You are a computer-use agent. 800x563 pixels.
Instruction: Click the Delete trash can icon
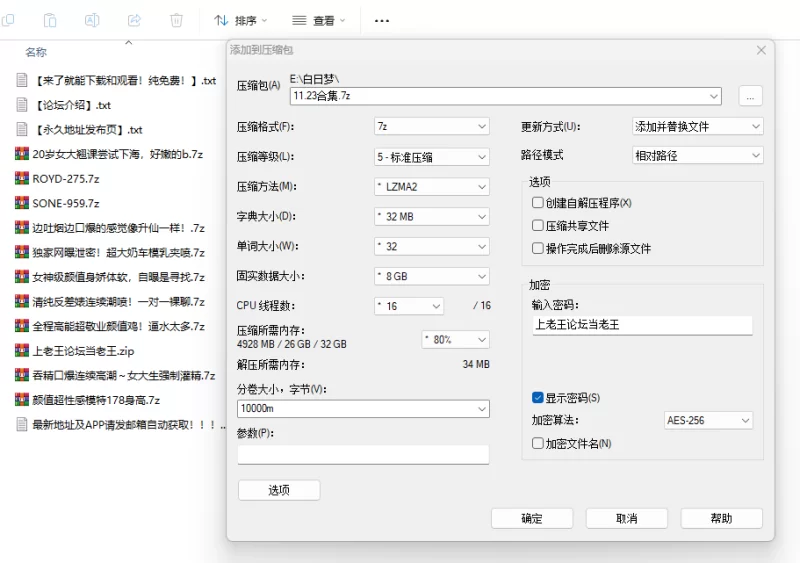click(x=177, y=20)
